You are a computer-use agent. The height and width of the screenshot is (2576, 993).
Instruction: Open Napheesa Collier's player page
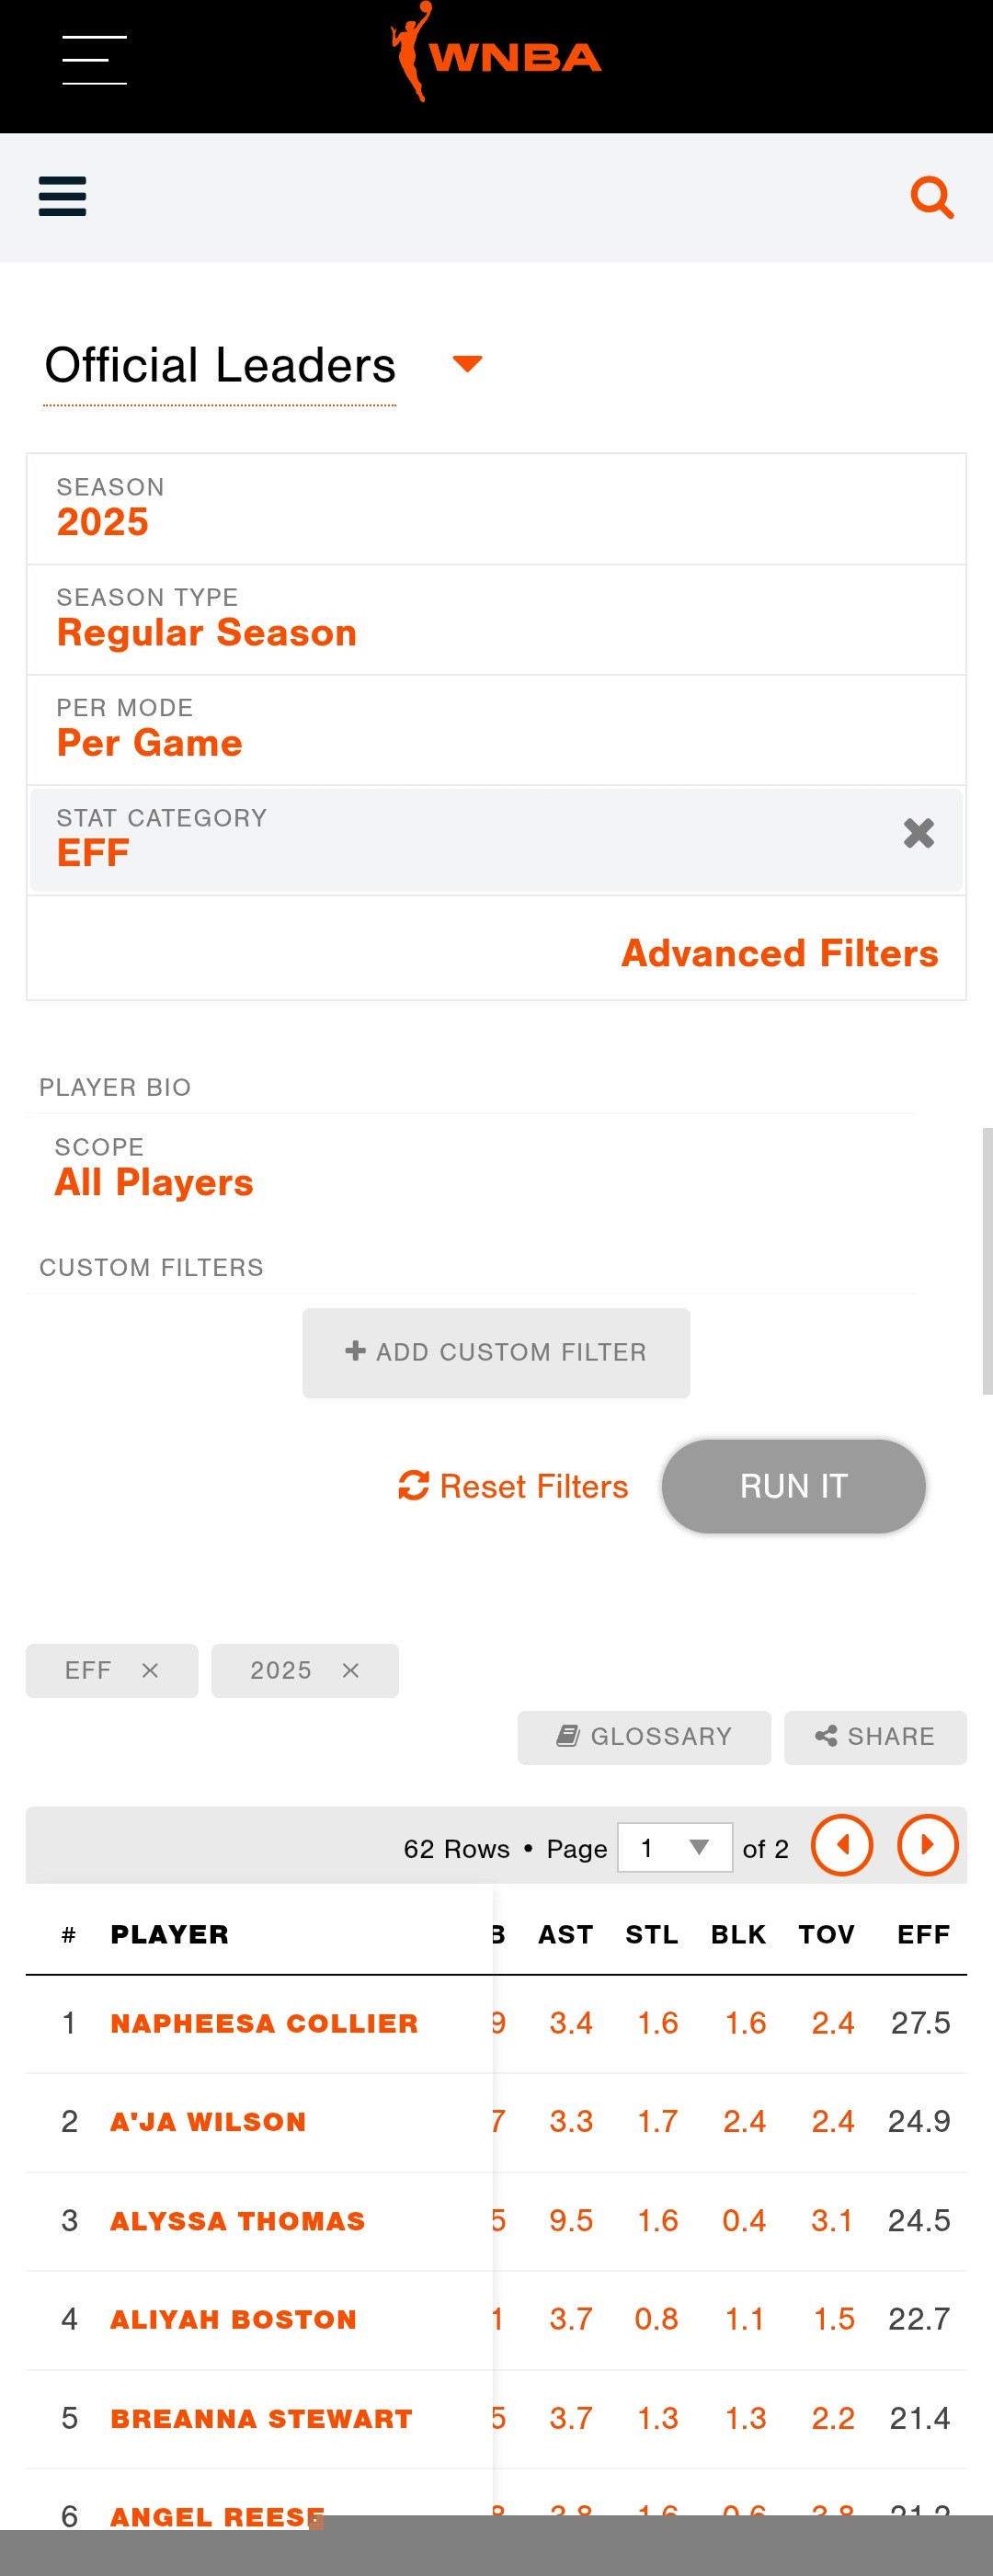[x=264, y=2023]
